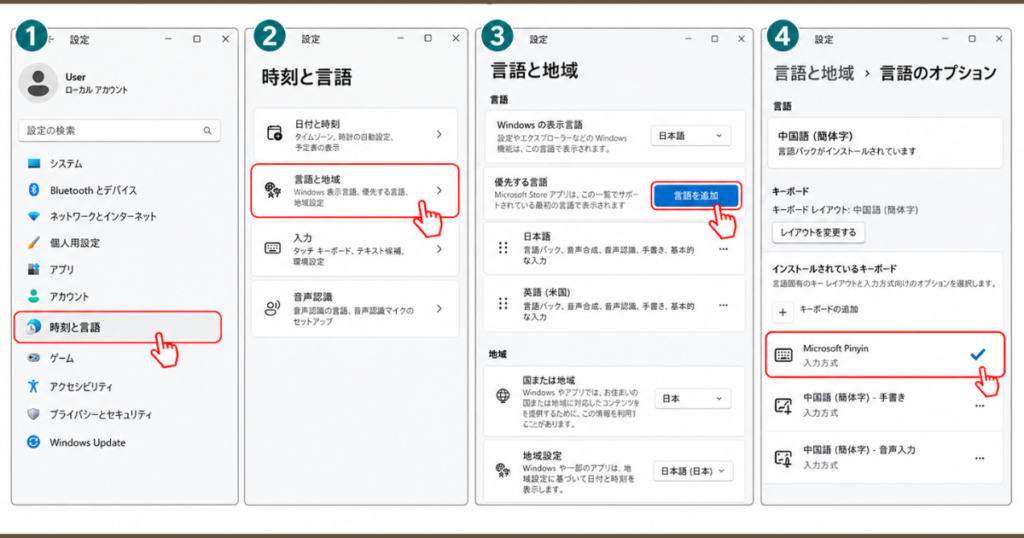Click the 地域設定 icon in window 3

503,469
